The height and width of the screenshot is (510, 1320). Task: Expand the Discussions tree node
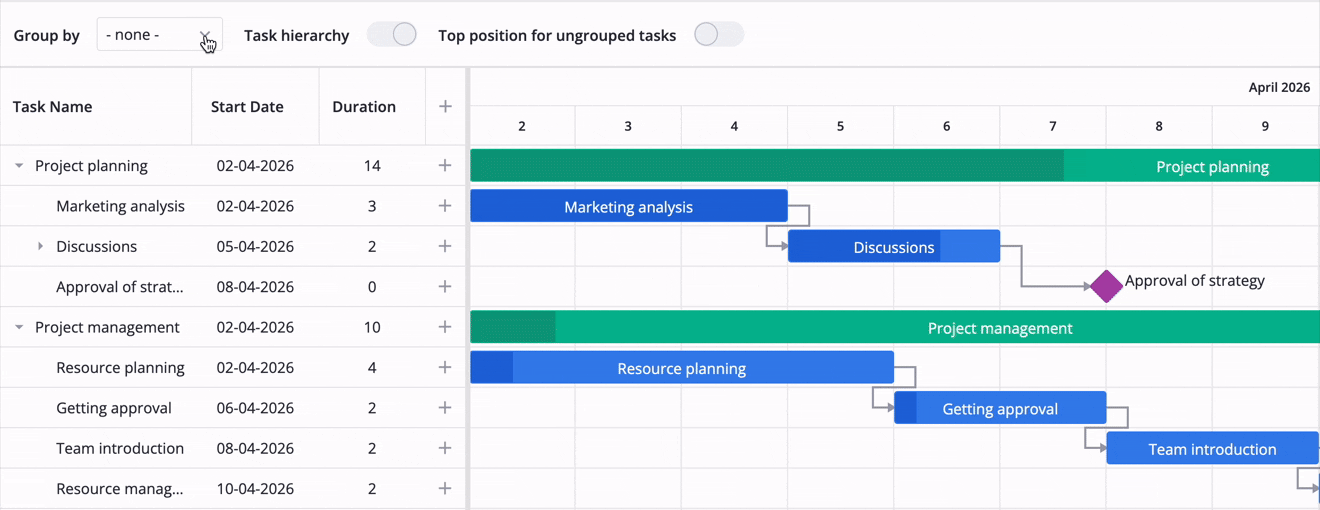click(x=40, y=246)
